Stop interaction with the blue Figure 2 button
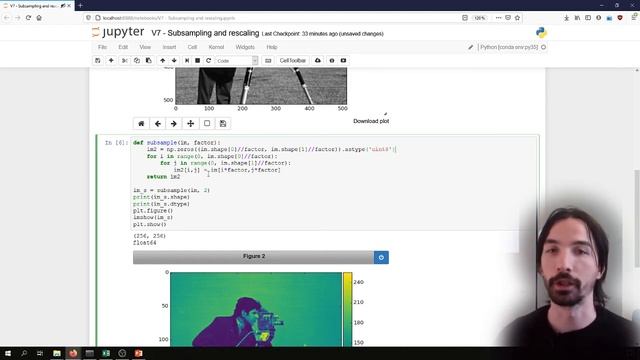Image resolution: width=640 pixels, height=360 pixels. pos(381,257)
